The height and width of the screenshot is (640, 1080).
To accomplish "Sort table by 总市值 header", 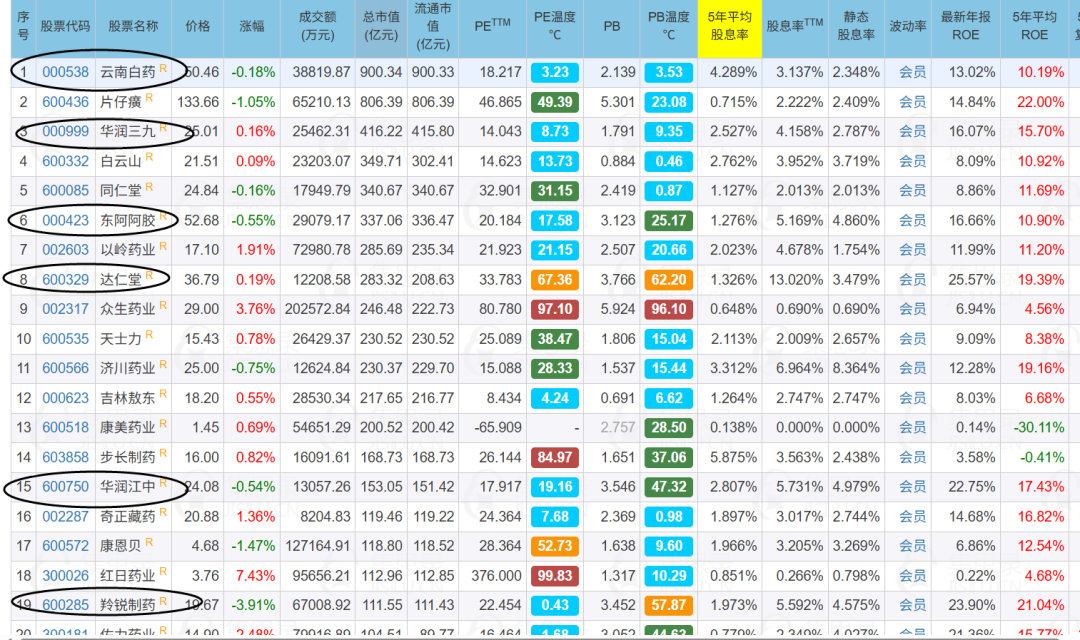I will 382,28.
